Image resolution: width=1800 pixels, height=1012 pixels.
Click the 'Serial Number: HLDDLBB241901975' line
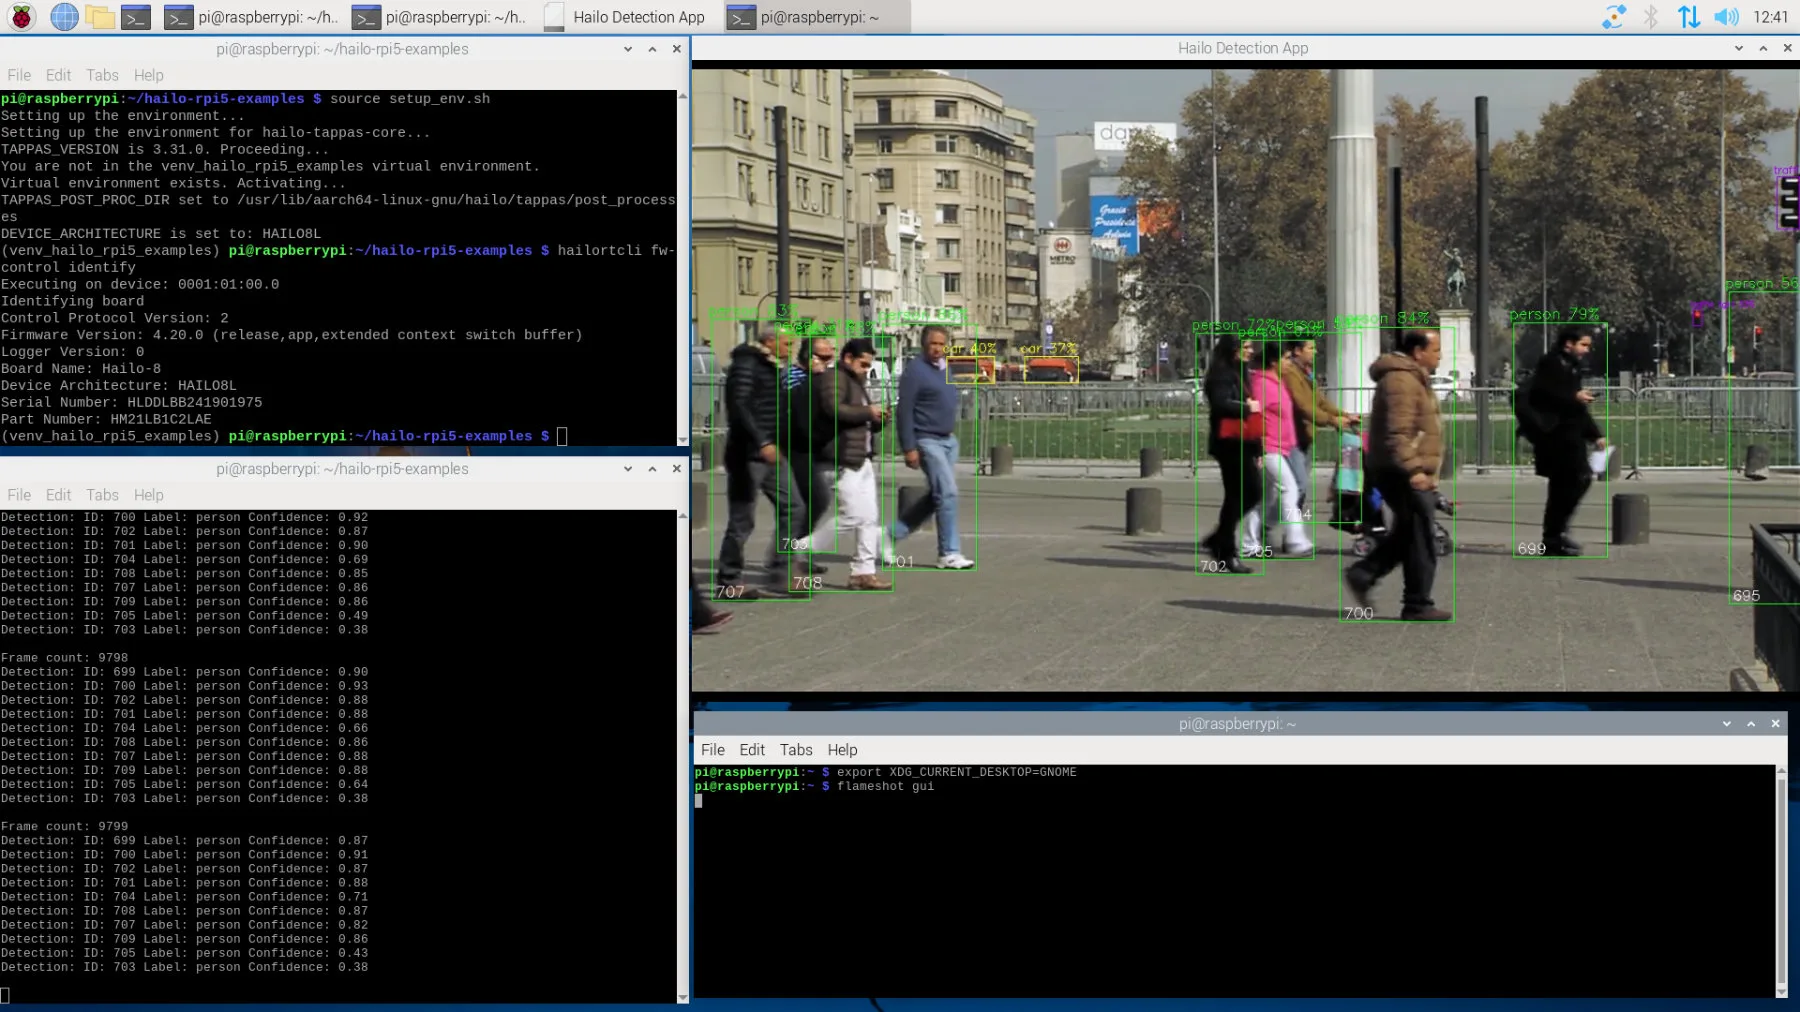[x=131, y=402]
